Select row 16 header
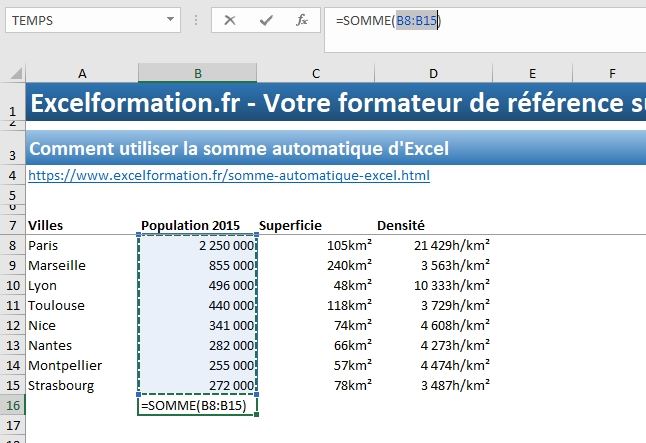Screen dimensions: 646x443 click(12, 405)
